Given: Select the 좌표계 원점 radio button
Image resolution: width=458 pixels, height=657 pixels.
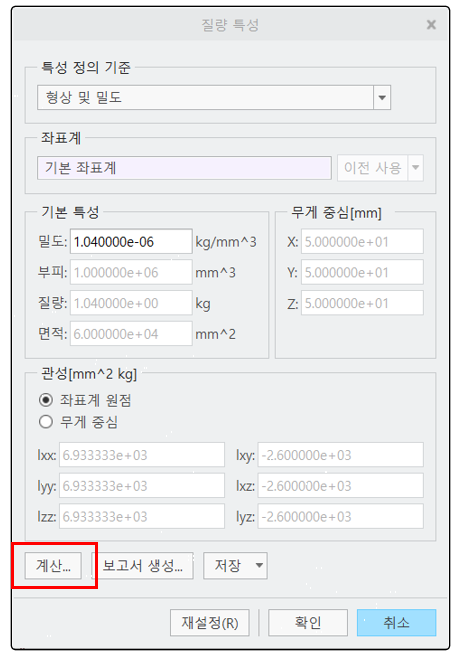Looking at the screenshot, I should (x=46, y=400).
